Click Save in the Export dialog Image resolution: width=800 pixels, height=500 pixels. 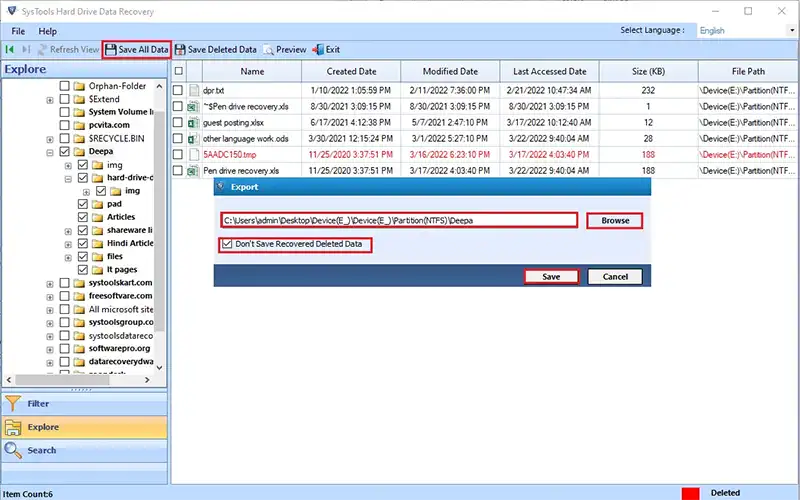coord(552,277)
